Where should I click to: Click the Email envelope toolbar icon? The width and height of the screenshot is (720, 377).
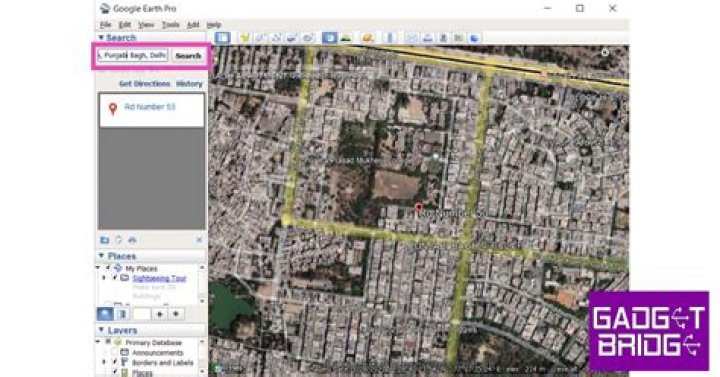coord(411,38)
